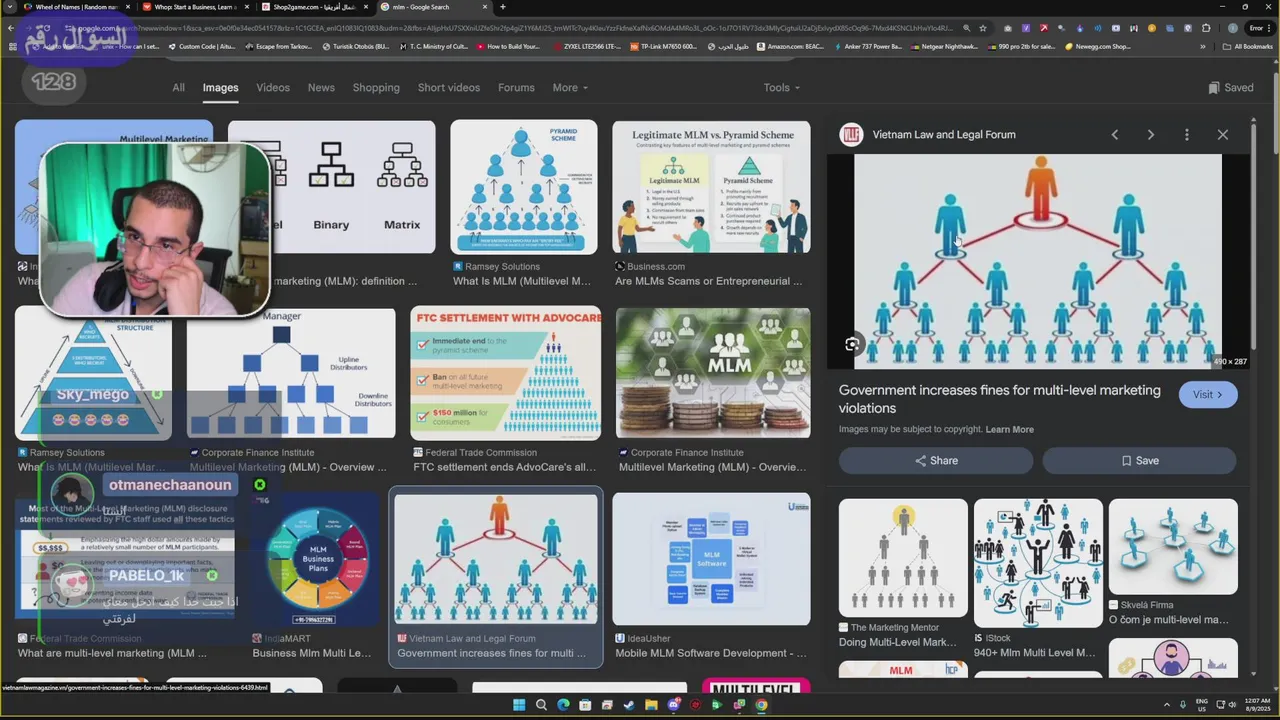Open the MLM coins image from Corporate Finance Institute
This screenshot has width=1280, height=720.
(x=713, y=373)
